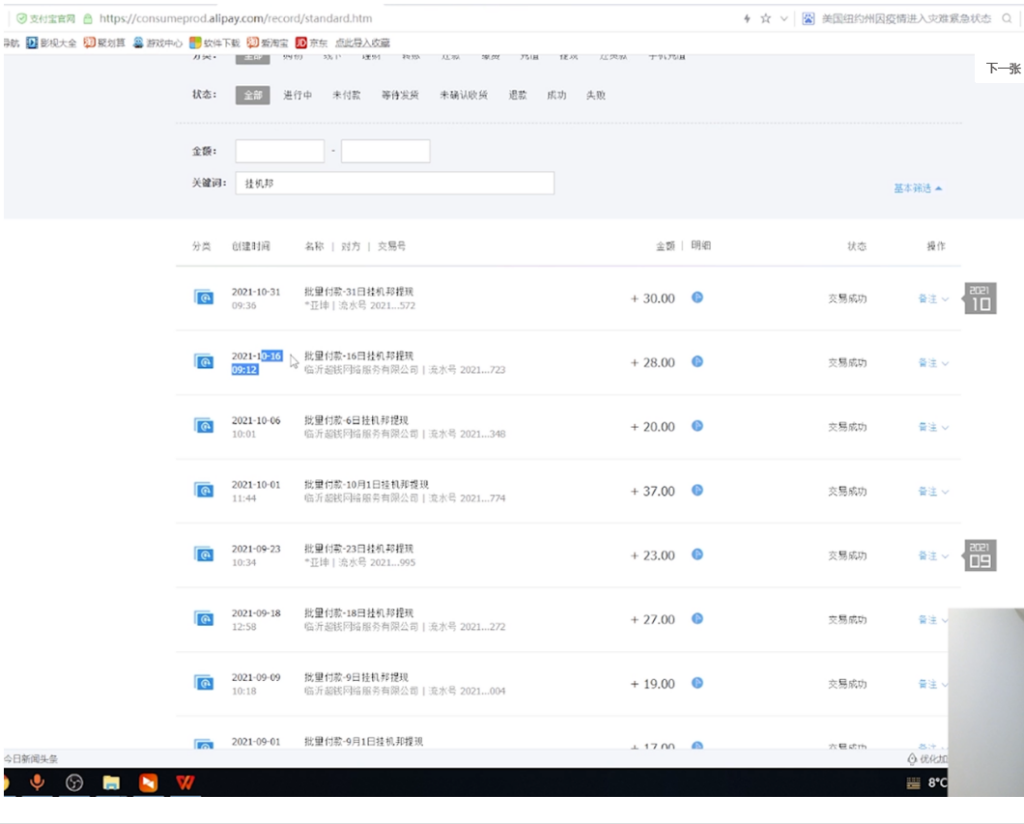Click the 下一张 next button

point(1002,69)
